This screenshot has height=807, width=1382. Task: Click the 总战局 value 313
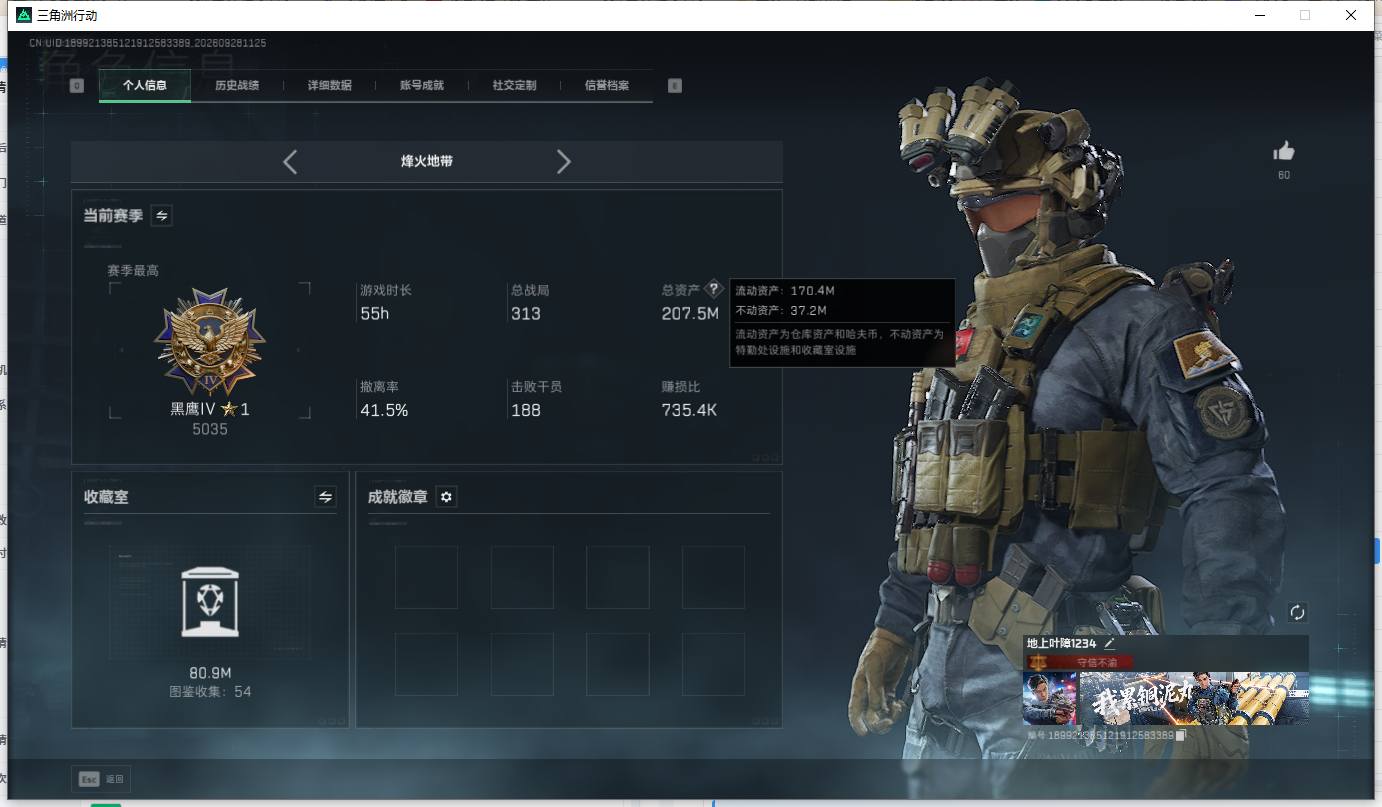point(526,313)
